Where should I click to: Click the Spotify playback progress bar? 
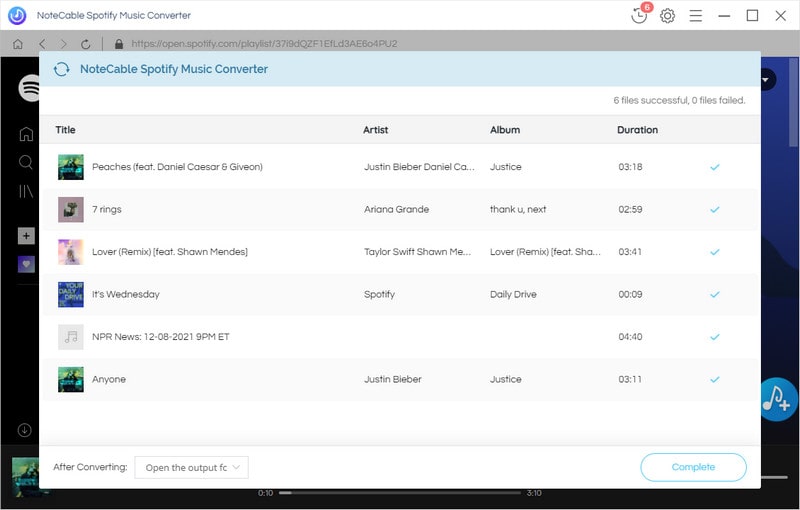[x=401, y=493]
